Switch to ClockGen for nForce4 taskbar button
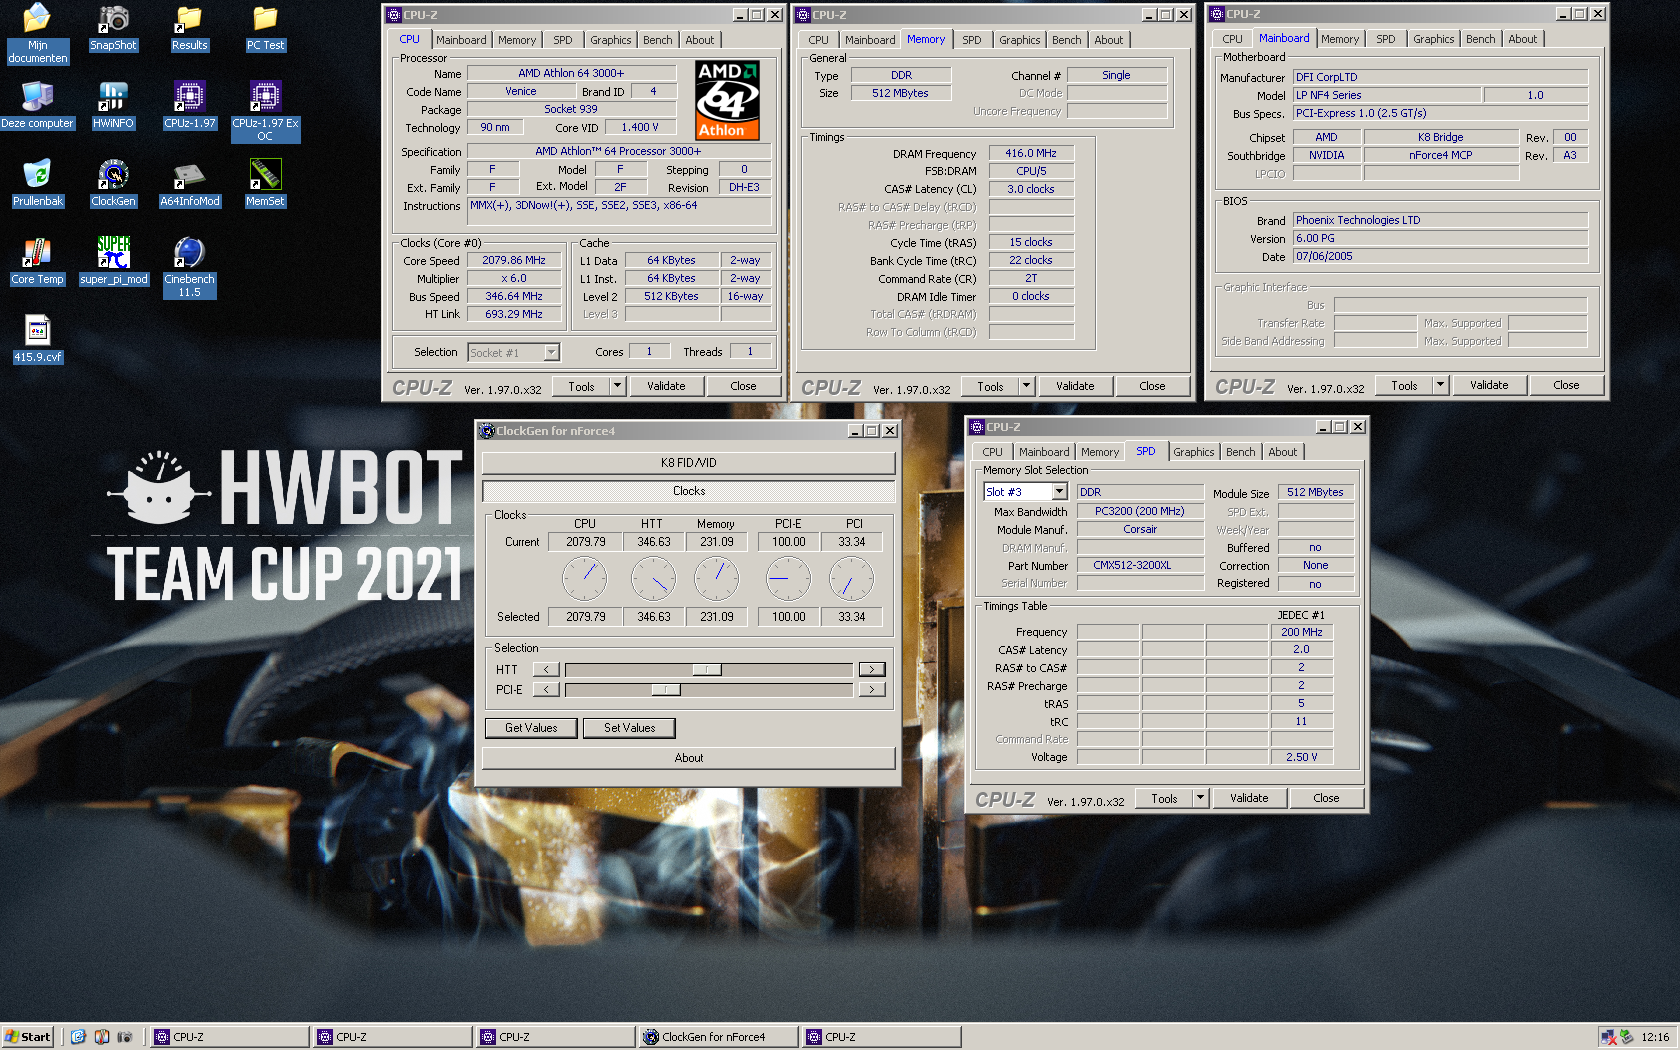Screen dimensions: 1680x1050 point(719,1037)
